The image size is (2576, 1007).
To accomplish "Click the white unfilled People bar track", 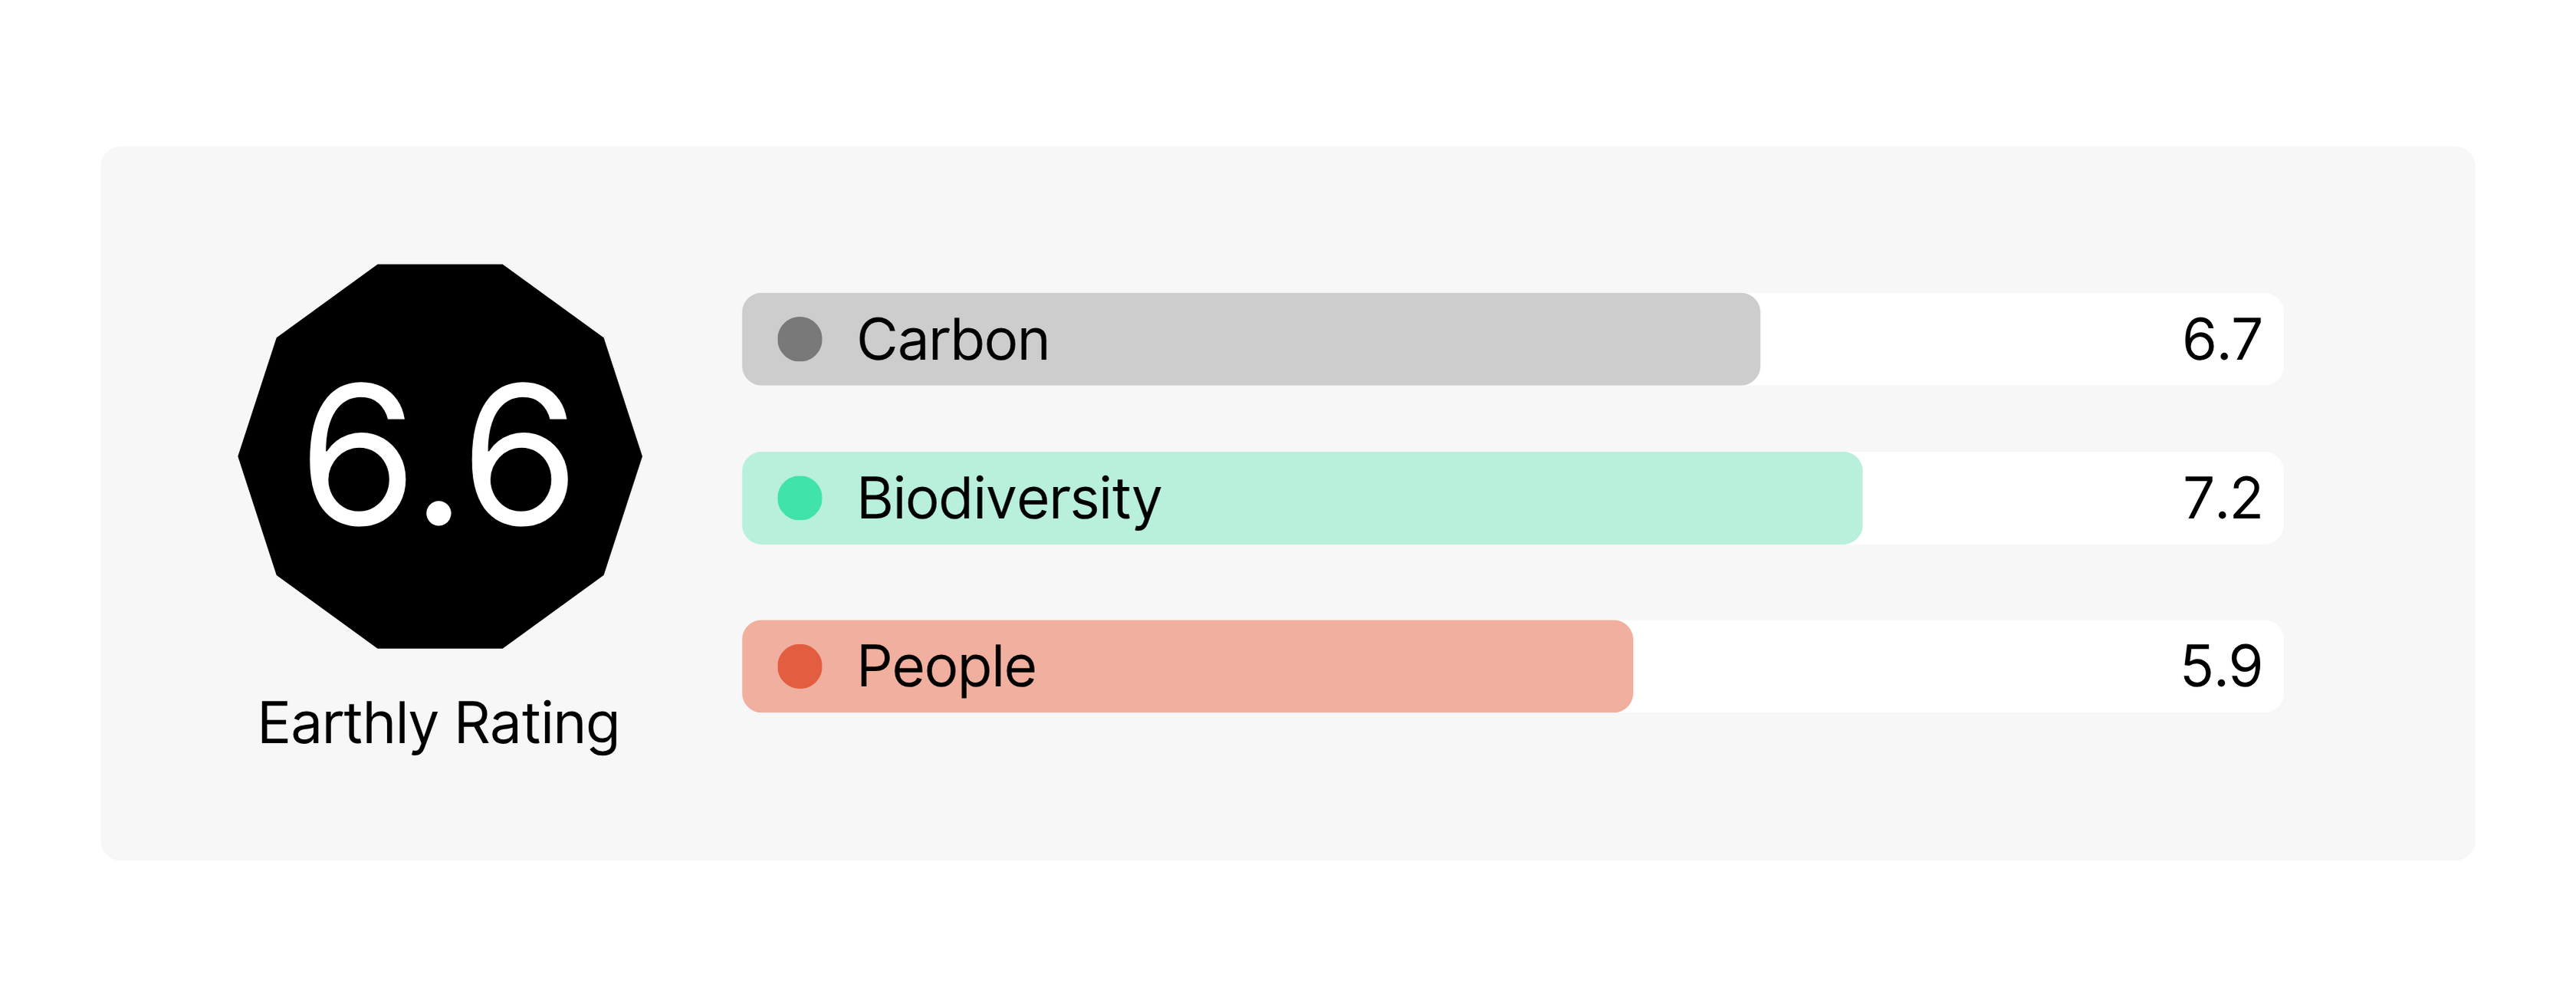I will 1900,666.
